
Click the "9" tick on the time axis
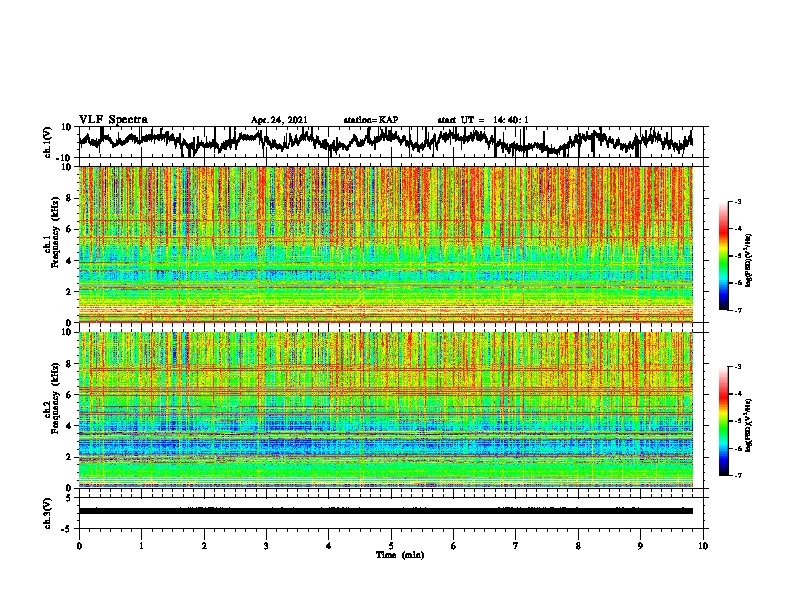click(640, 546)
